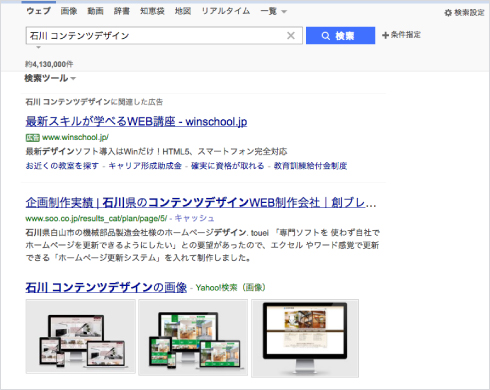Open the winschool.jp ad title link

[136, 122]
